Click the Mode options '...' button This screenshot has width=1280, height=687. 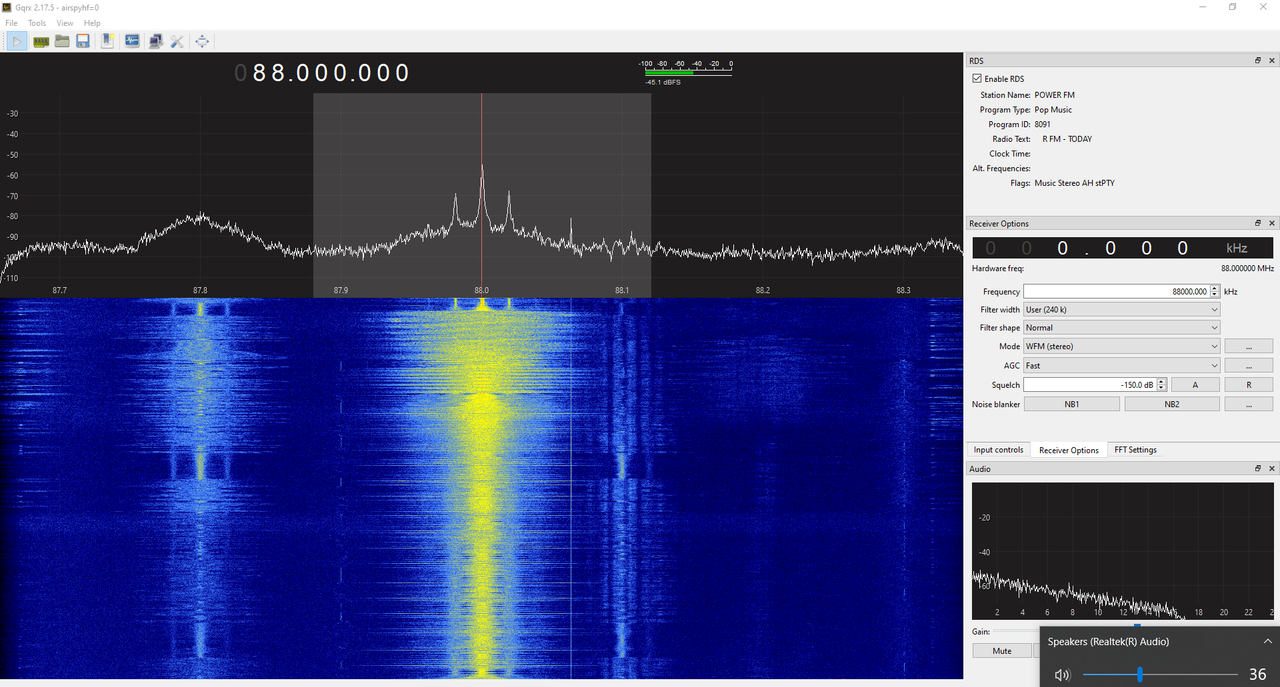[1248, 346]
